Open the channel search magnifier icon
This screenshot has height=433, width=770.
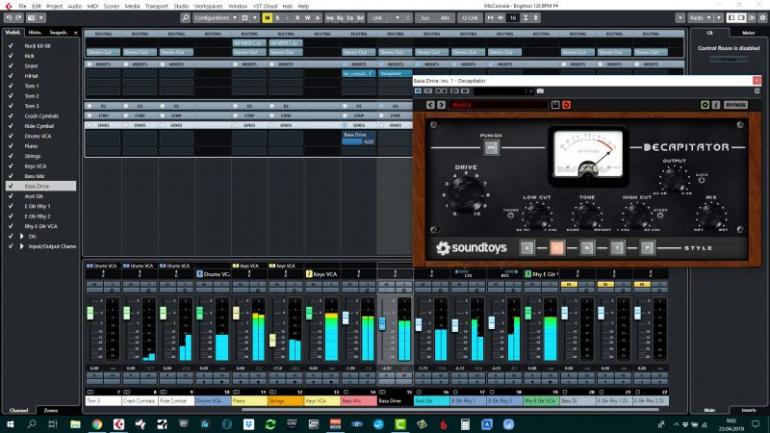click(185, 18)
